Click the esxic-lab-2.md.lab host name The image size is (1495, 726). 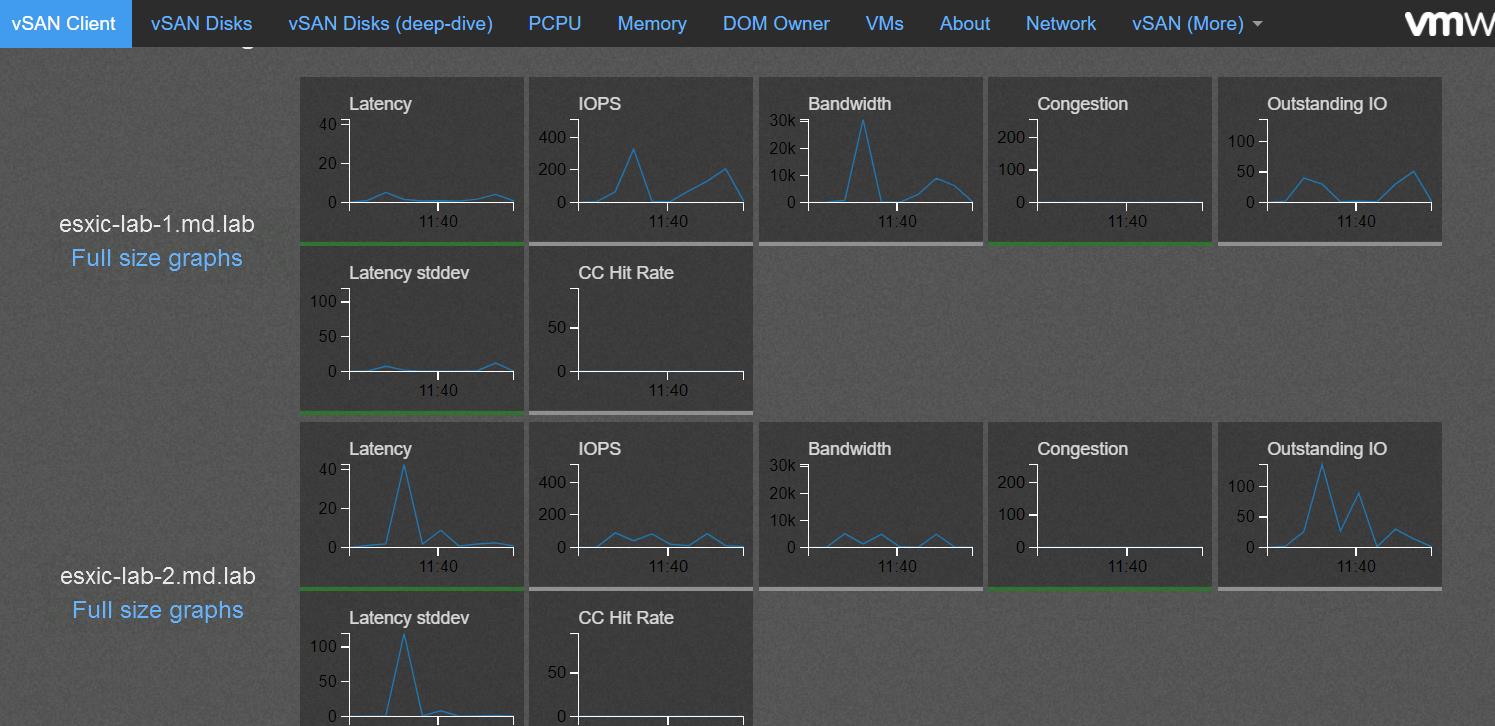click(158, 576)
